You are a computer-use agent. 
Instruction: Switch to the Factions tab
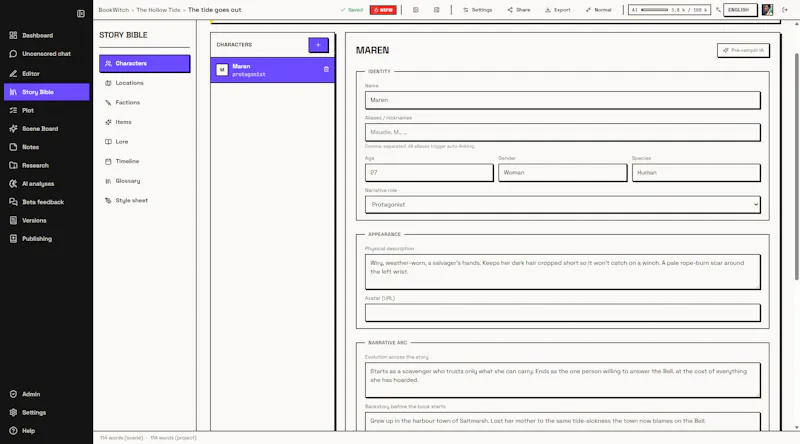point(144,103)
